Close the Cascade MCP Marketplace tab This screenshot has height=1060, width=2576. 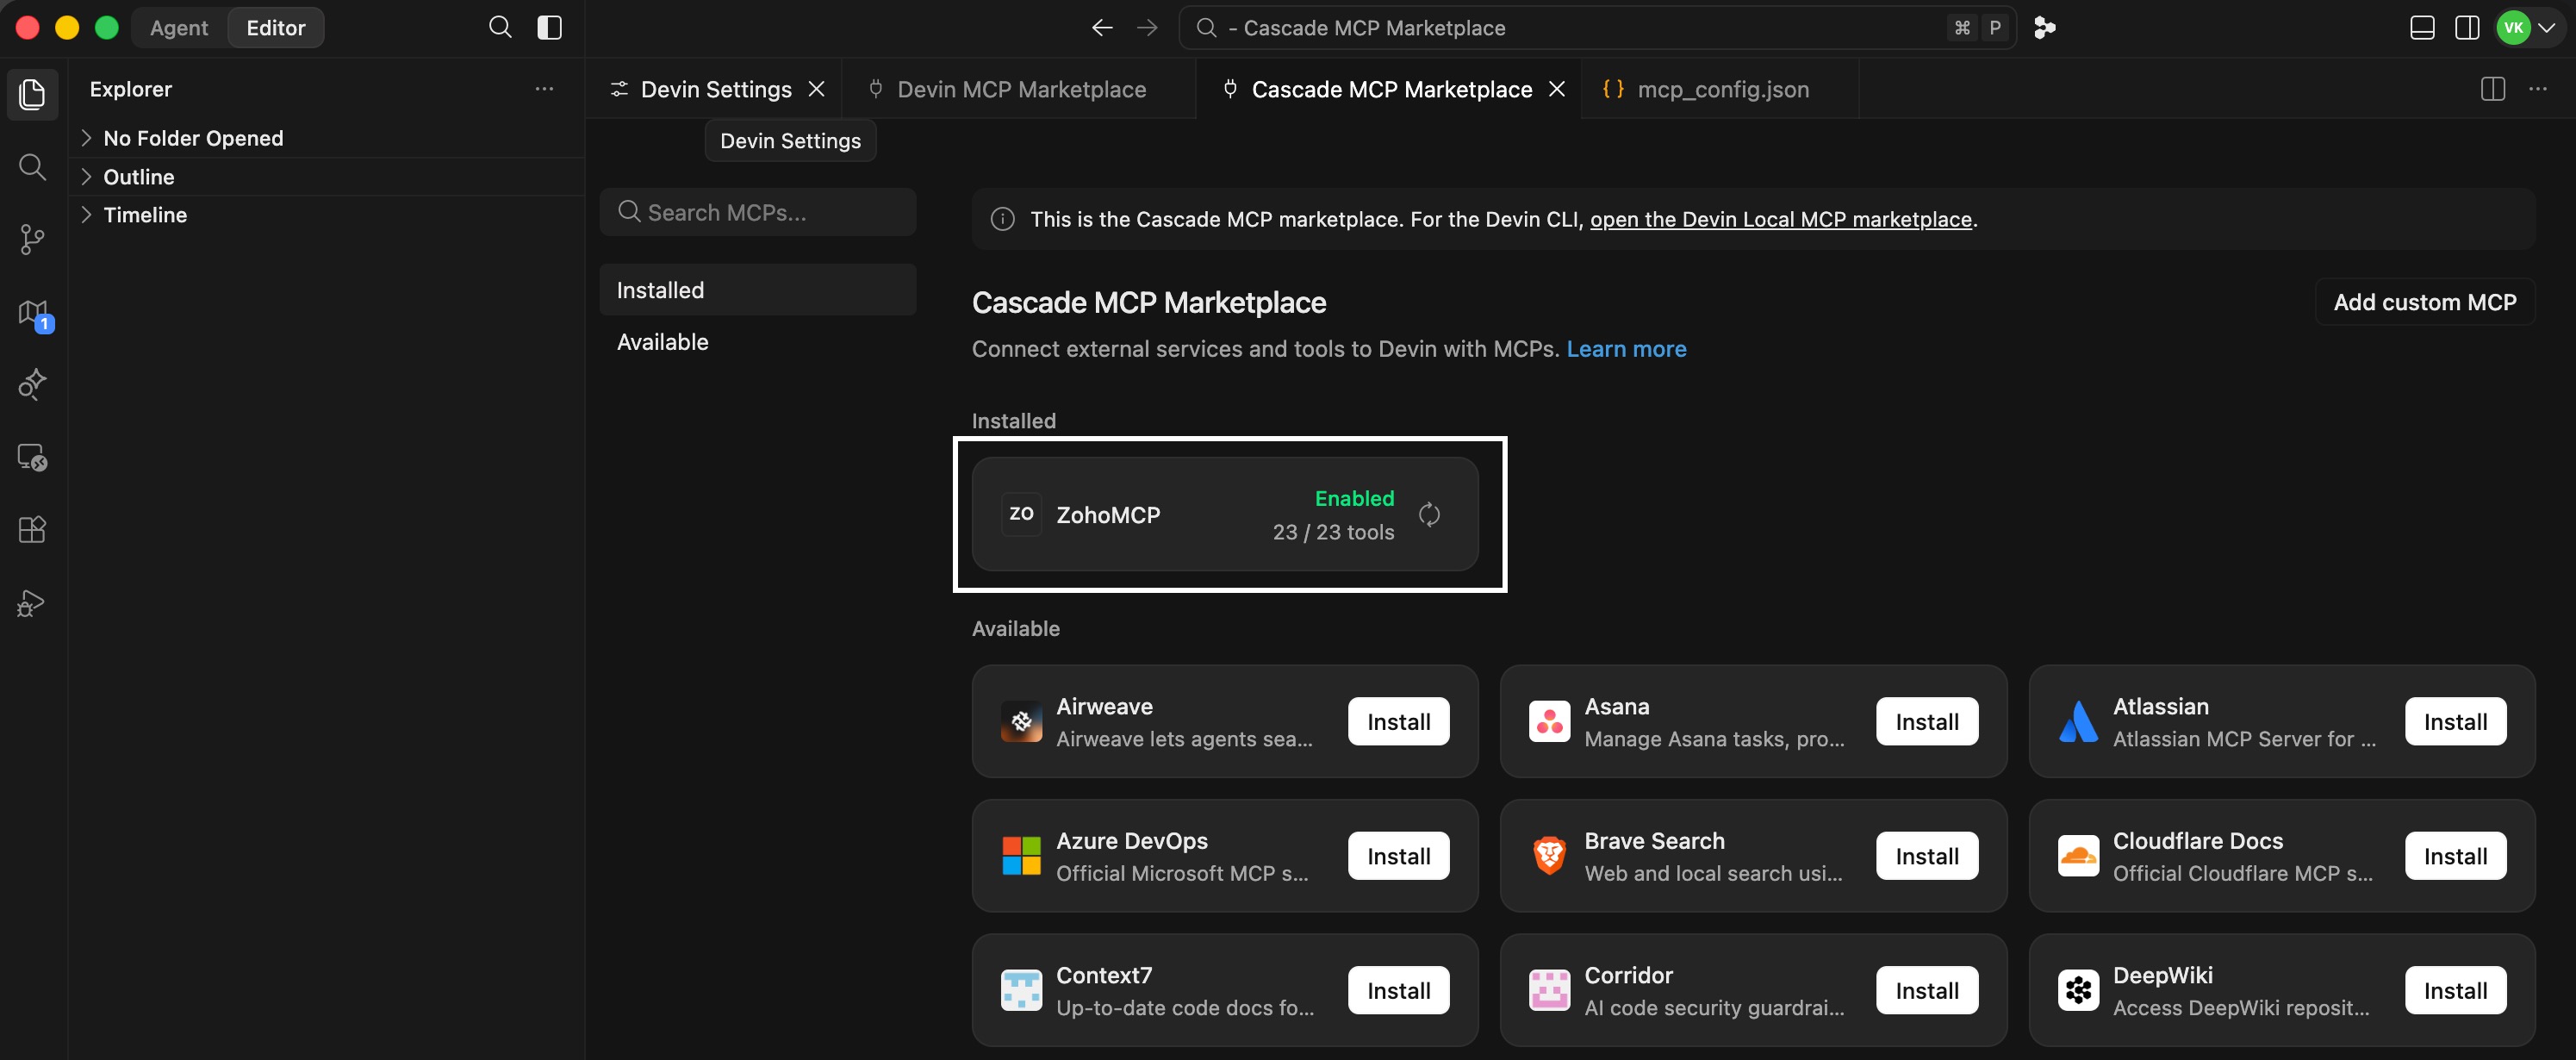click(1557, 89)
